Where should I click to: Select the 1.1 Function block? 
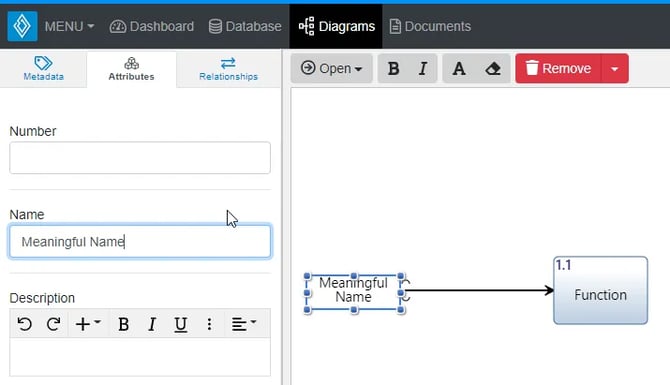tap(600, 290)
